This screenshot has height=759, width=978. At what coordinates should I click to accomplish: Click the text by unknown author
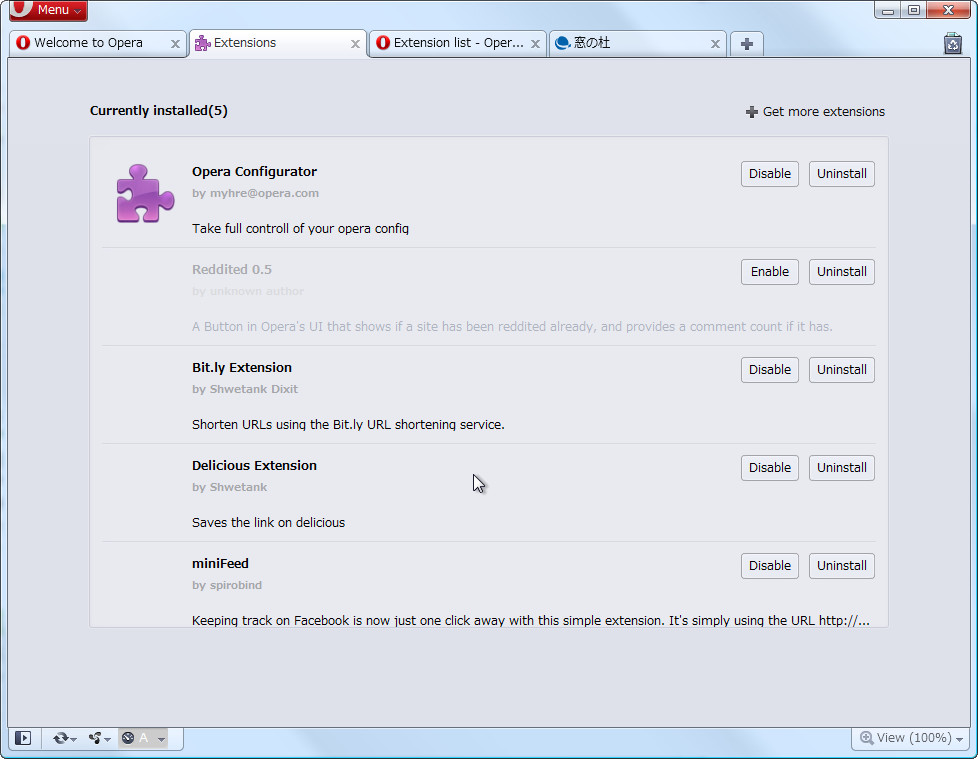248,291
